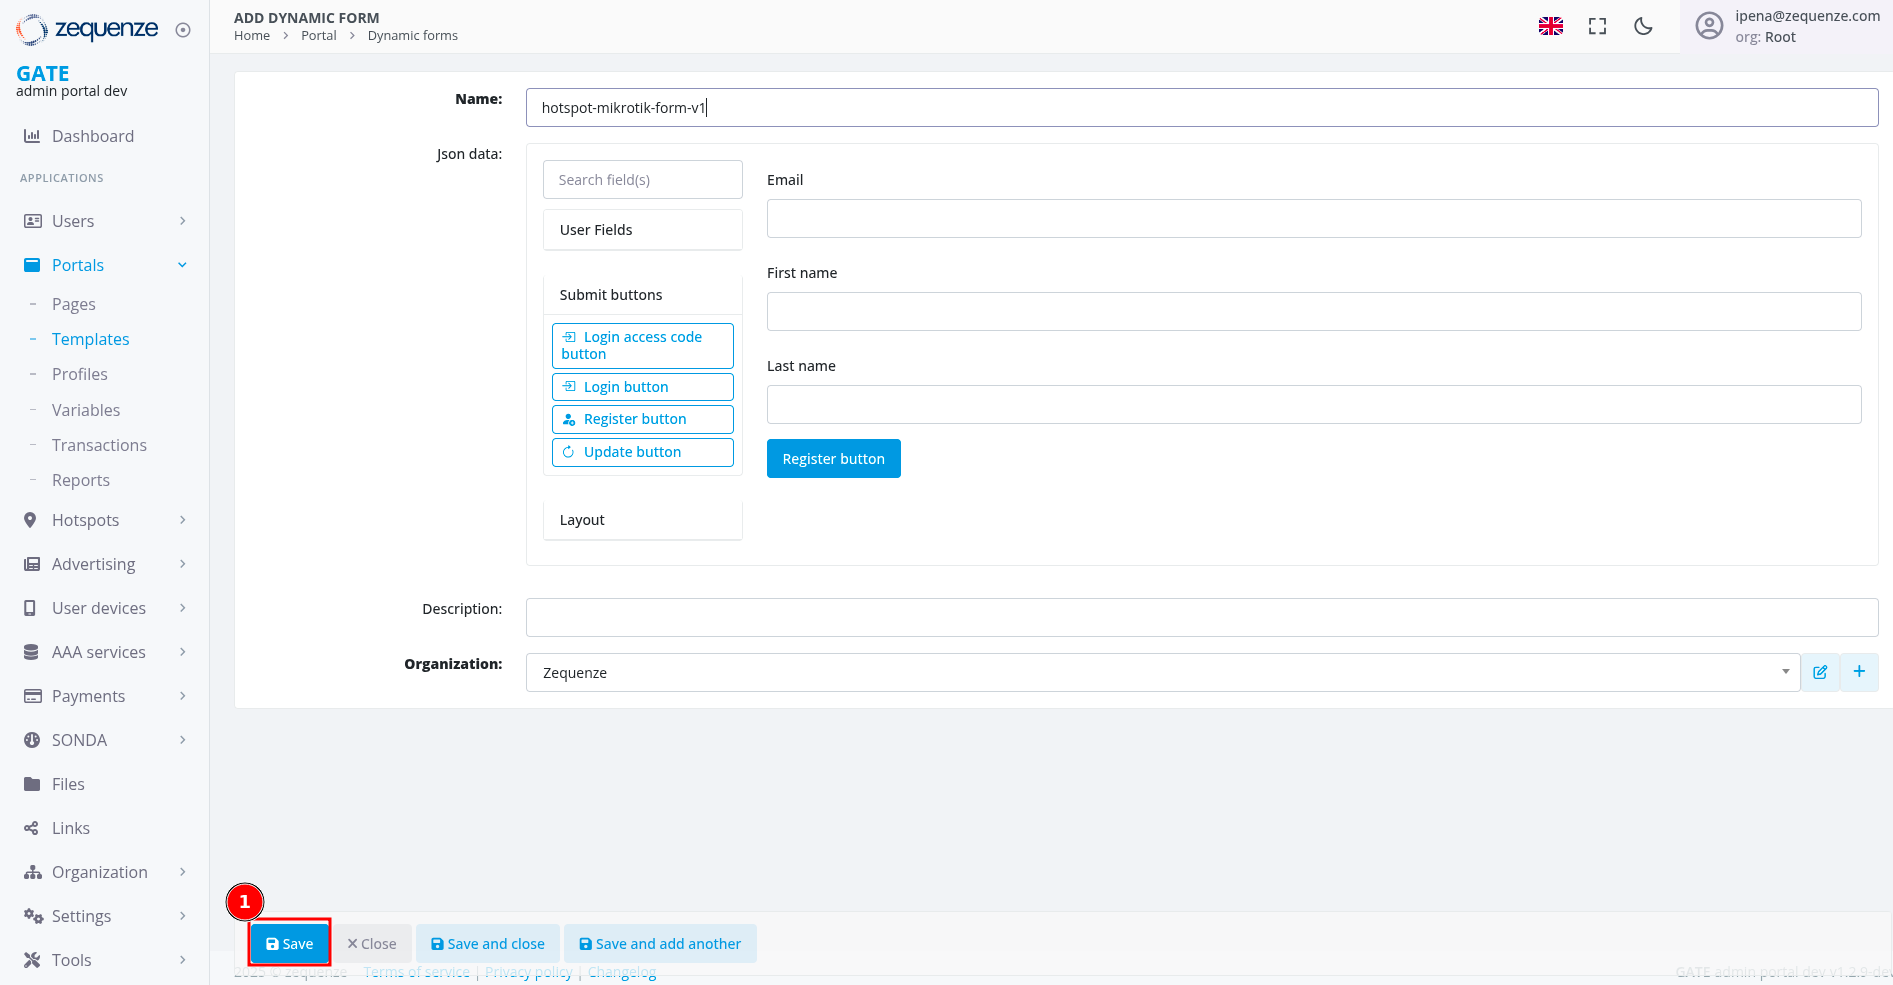The height and width of the screenshot is (985, 1893).
Task: Open language selector UK flag
Action: (x=1550, y=27)
